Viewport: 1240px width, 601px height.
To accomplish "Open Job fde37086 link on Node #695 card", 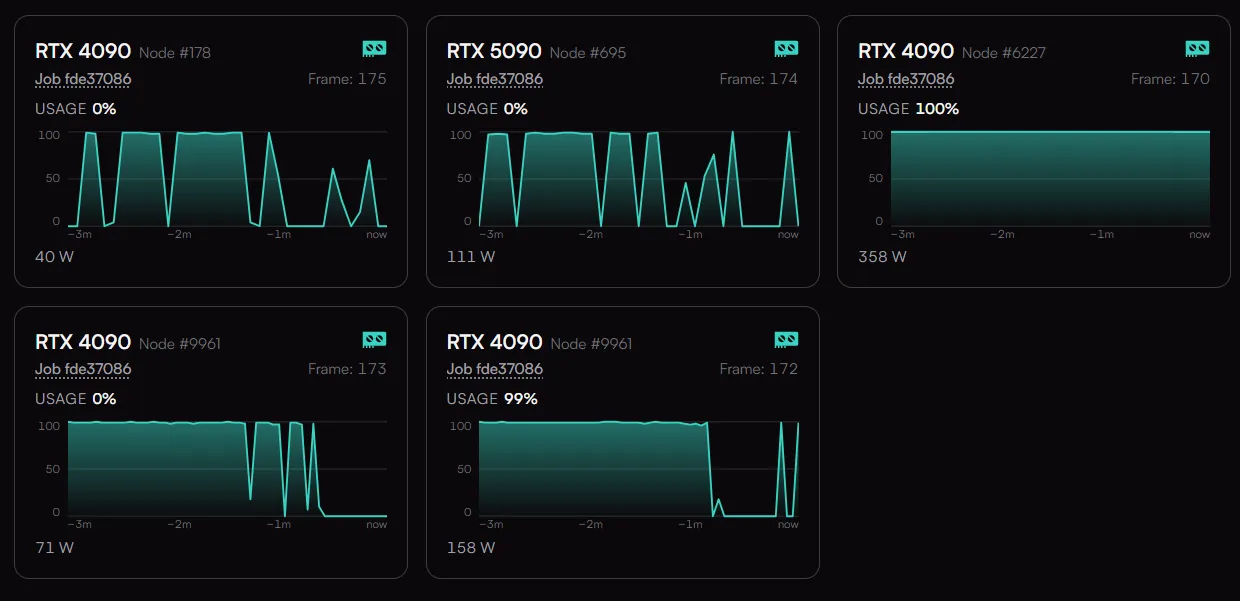I will tap(495, 79).
